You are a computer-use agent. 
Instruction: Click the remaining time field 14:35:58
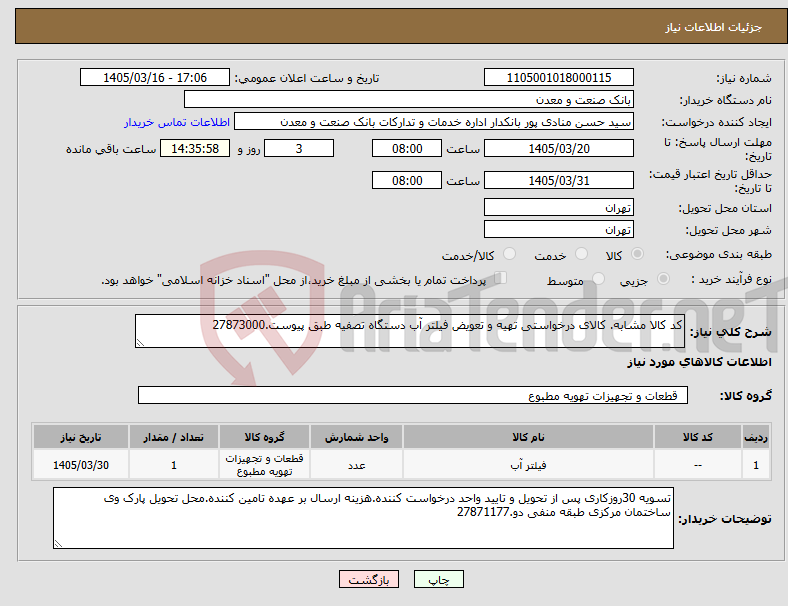pos(195,149)
